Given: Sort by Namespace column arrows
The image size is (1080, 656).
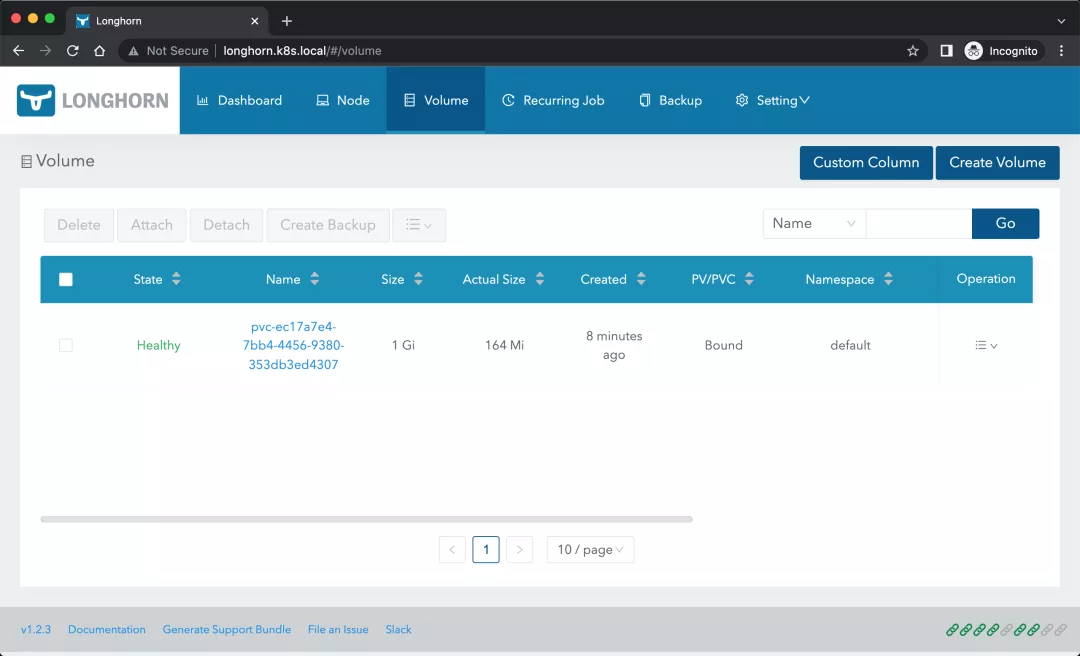Looking at the screenshot, I should click(888, 280).
